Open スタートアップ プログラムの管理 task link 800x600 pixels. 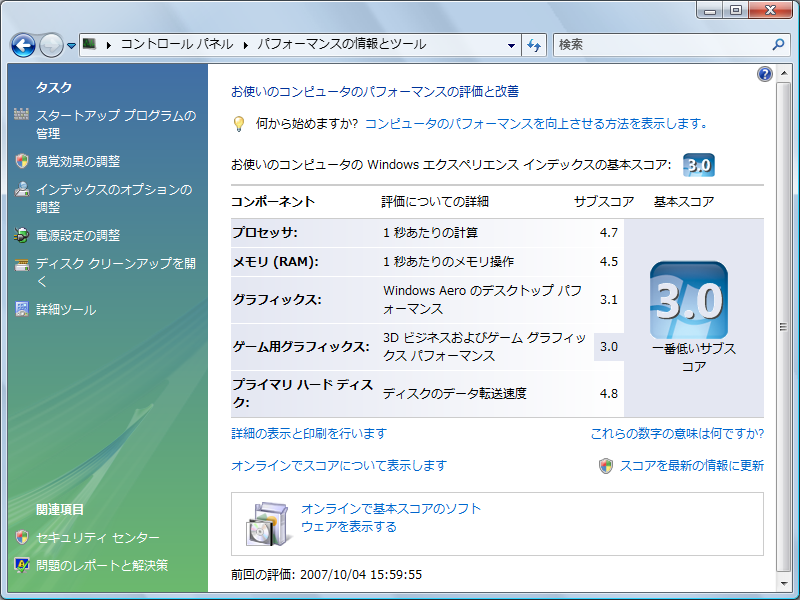[x=116, y=124]
